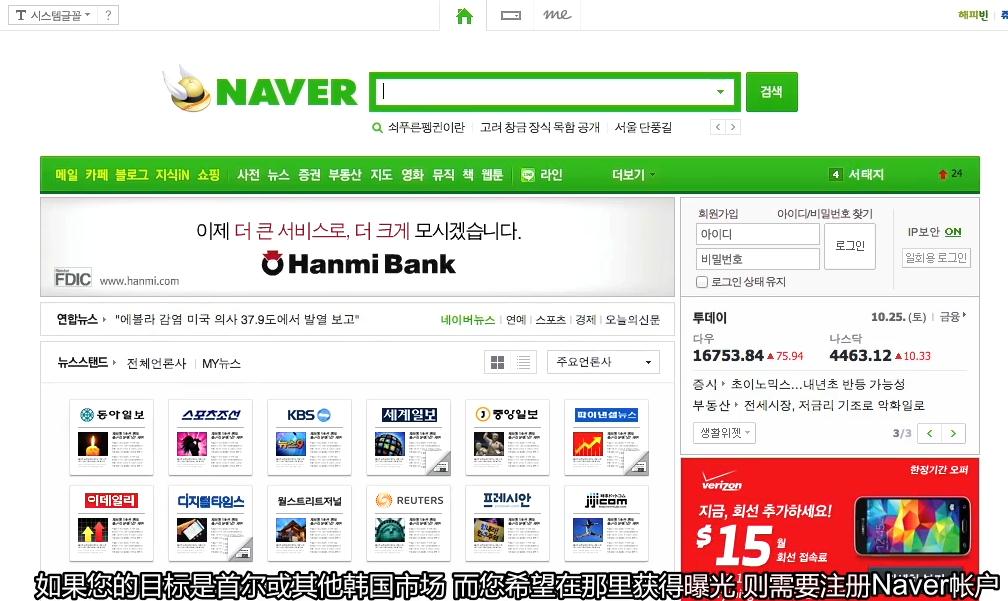
Task: Open the 동아일보 newspaper thumbnail
Action: (x=111, y=437)
